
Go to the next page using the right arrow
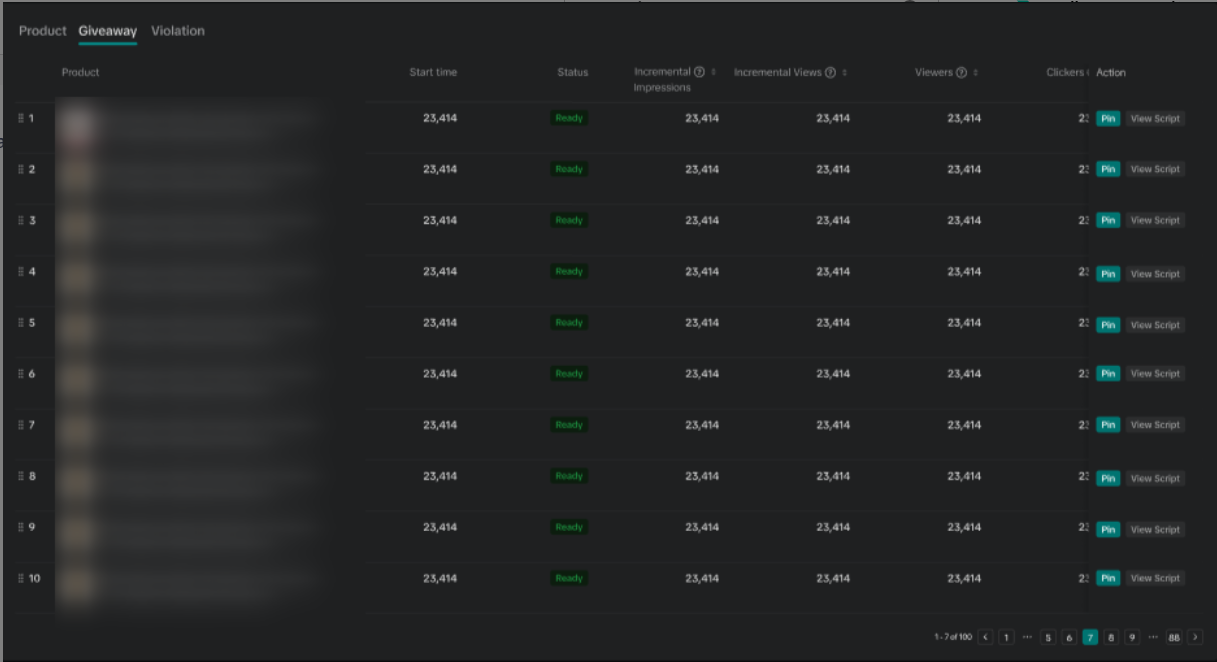tap(1195, 637)
